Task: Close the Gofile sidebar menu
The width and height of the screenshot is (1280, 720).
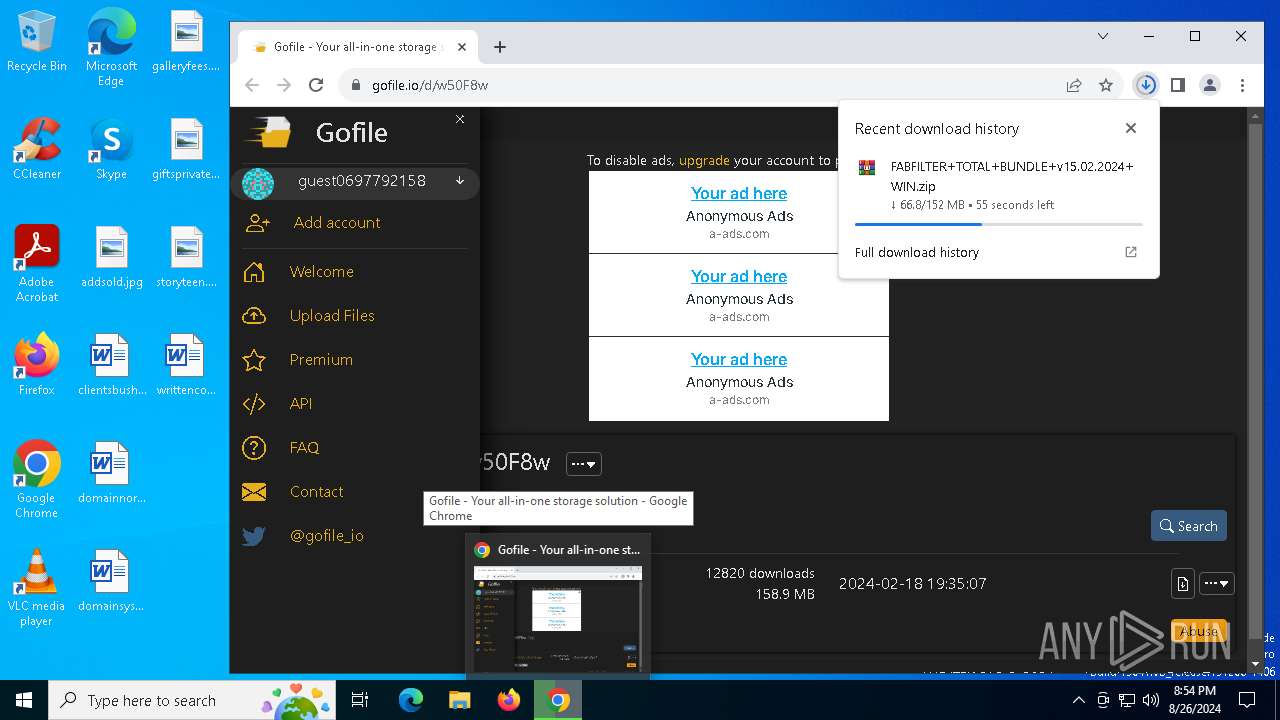Action: (x=460, y=119)
